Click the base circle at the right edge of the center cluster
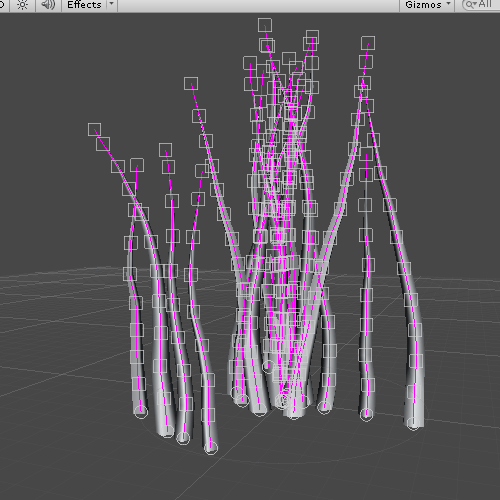This screenshot has width=500, height=500. click(x=324, y=407)
